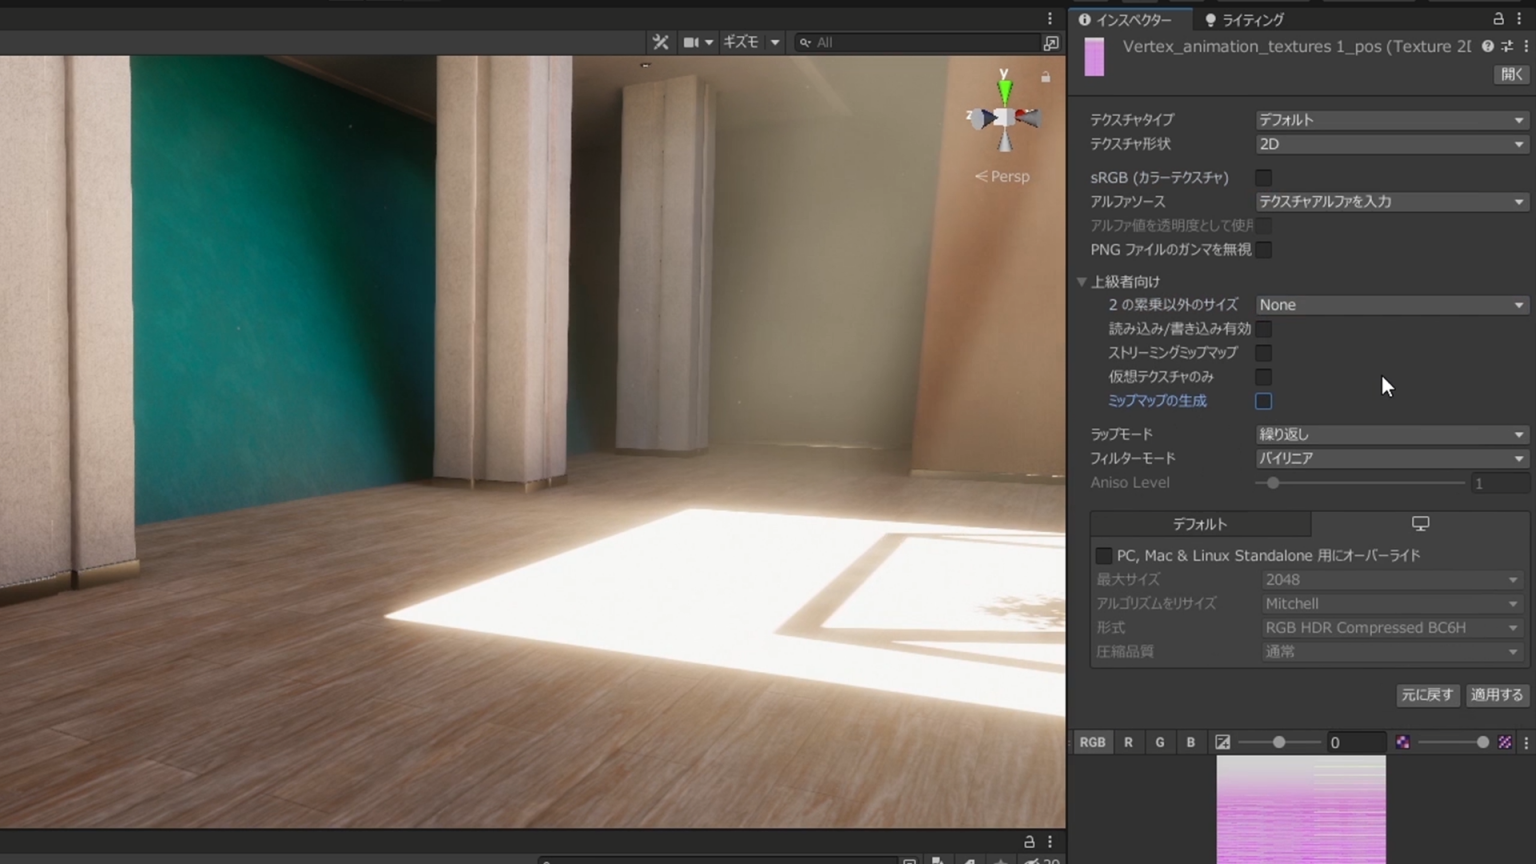Click the 適用する button

point(1496,695)
